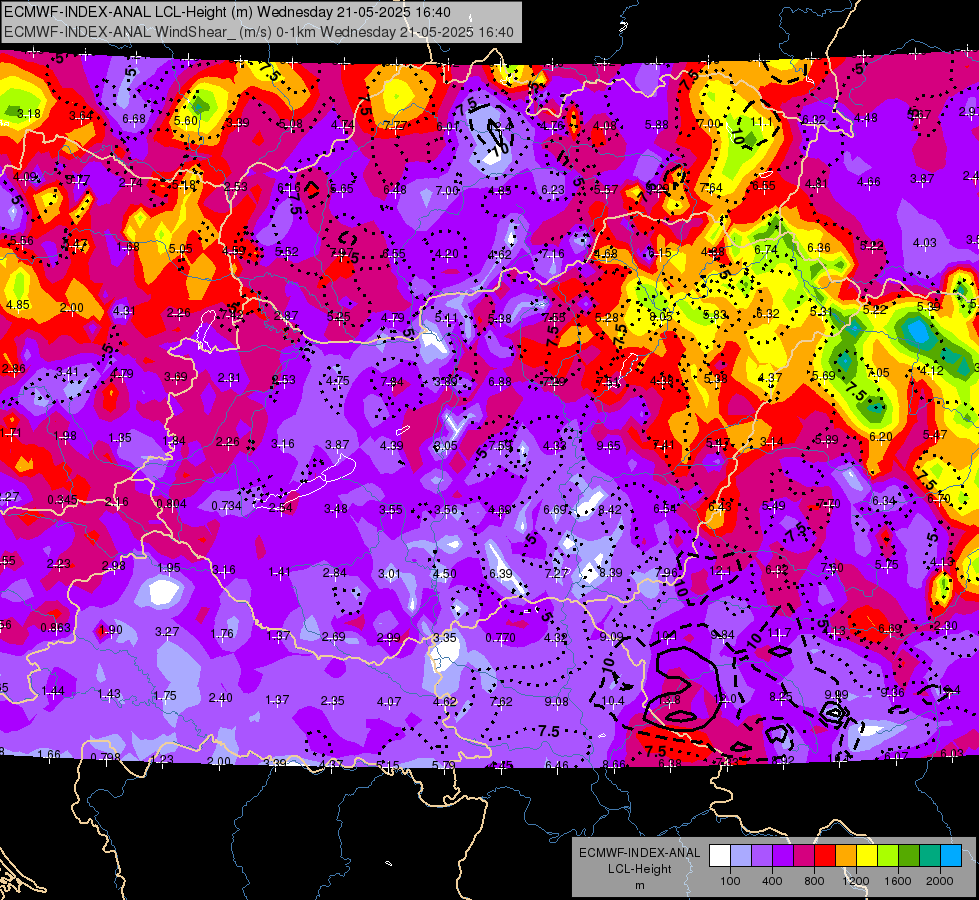The height and width of the screenshot is (900, 979).
Task: Click the 6.68 grid point value
Action: pos(134,118)
